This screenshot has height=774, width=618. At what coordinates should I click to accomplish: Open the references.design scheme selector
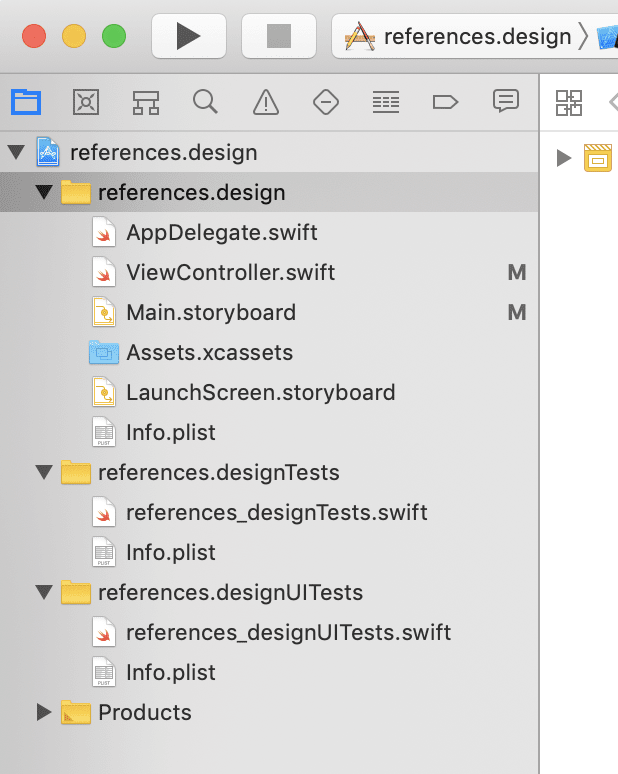[470, 37]
